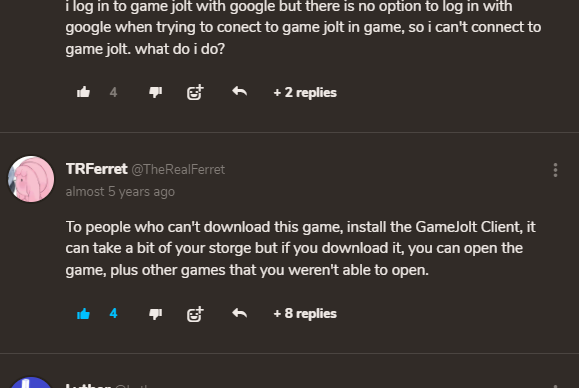Image resolution: width=579 pixels, height=388 pixels.
Task: Click TRFerret's GameJolt Client comment text
Action: 301,248
